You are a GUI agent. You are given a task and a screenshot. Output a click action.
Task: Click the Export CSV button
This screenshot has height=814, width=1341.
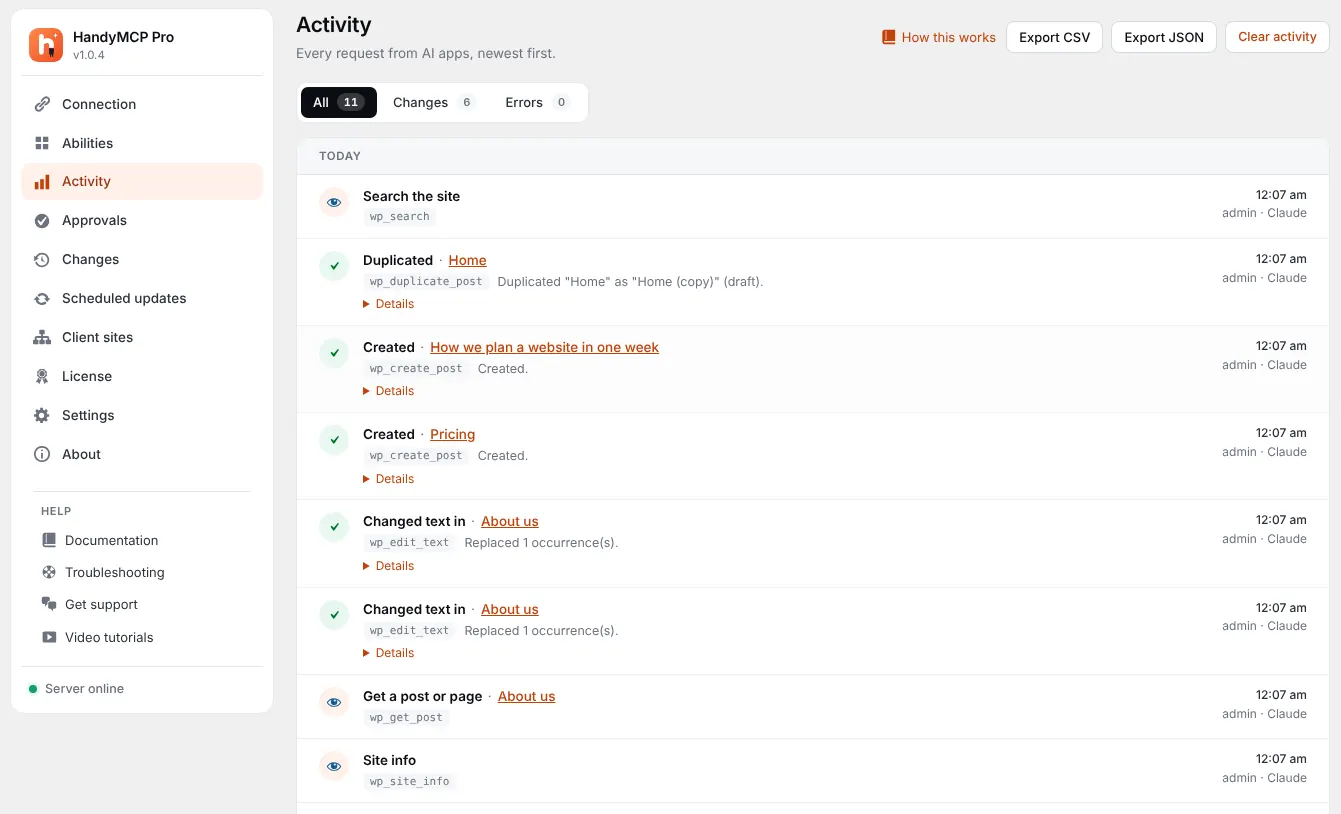click(1055, 37)
